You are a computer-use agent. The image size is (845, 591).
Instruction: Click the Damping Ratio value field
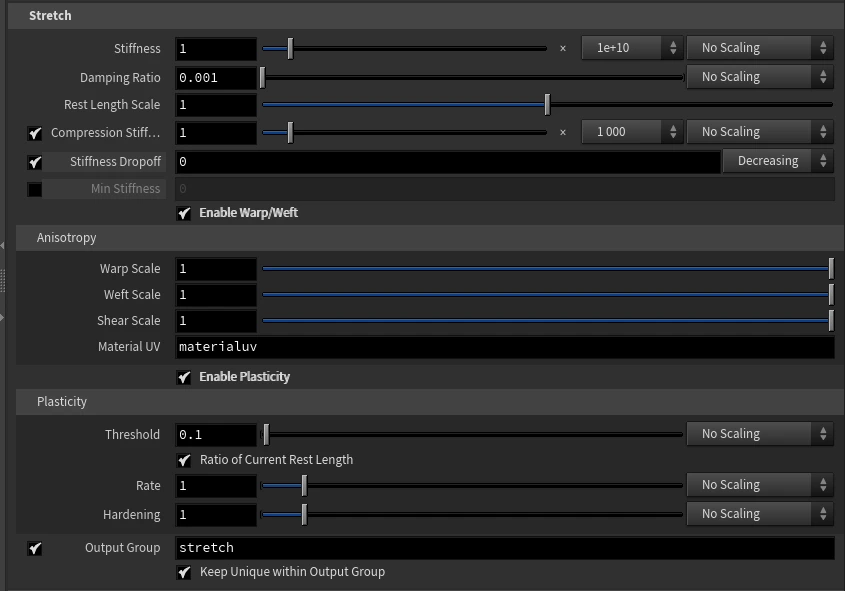pos(216,78)
